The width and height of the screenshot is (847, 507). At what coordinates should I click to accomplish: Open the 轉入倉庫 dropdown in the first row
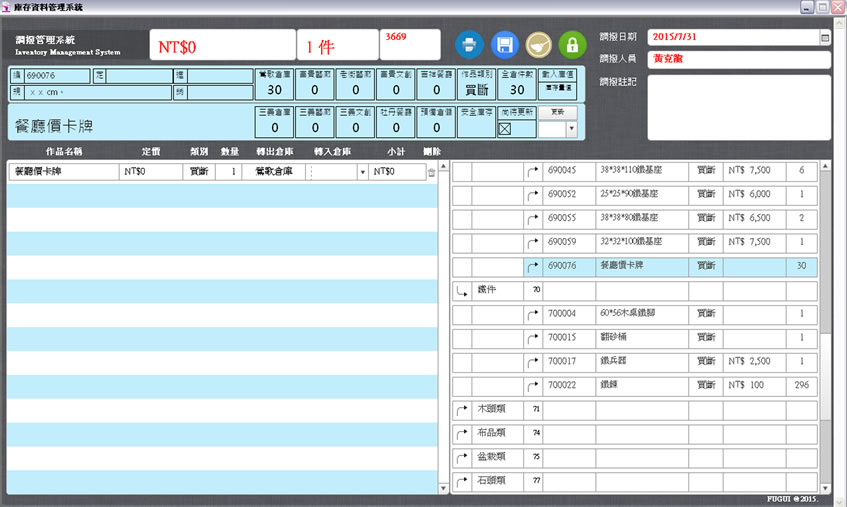pos(362,172)
